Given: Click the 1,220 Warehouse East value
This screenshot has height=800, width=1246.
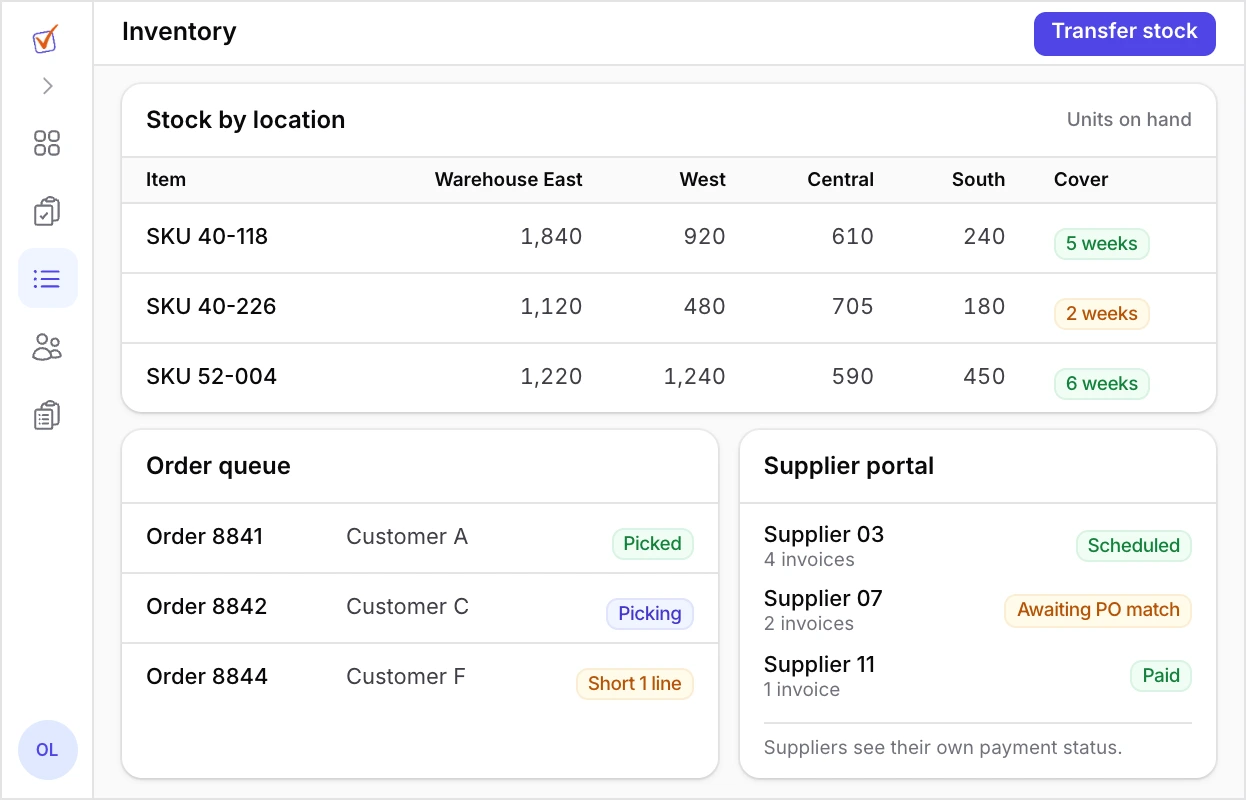Looking at the screenshot, I should coord(551,377).
